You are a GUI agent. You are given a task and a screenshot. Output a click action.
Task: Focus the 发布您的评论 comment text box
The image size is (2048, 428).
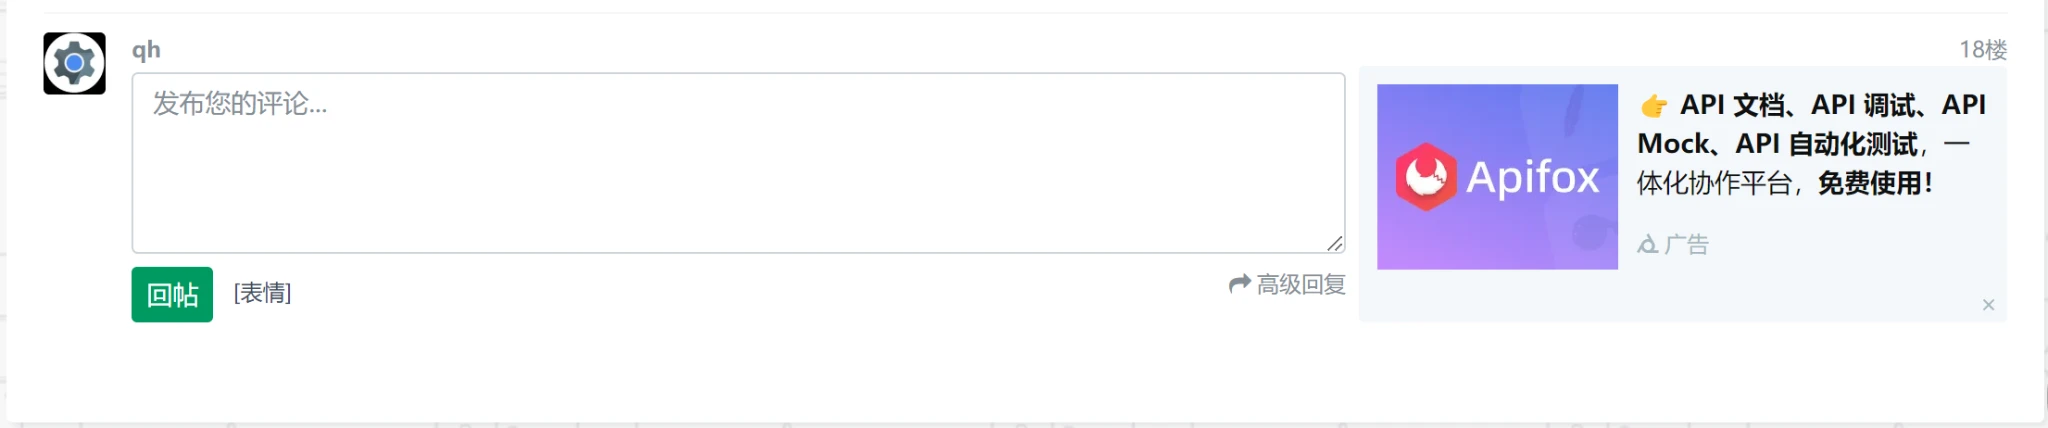(737, 162)
